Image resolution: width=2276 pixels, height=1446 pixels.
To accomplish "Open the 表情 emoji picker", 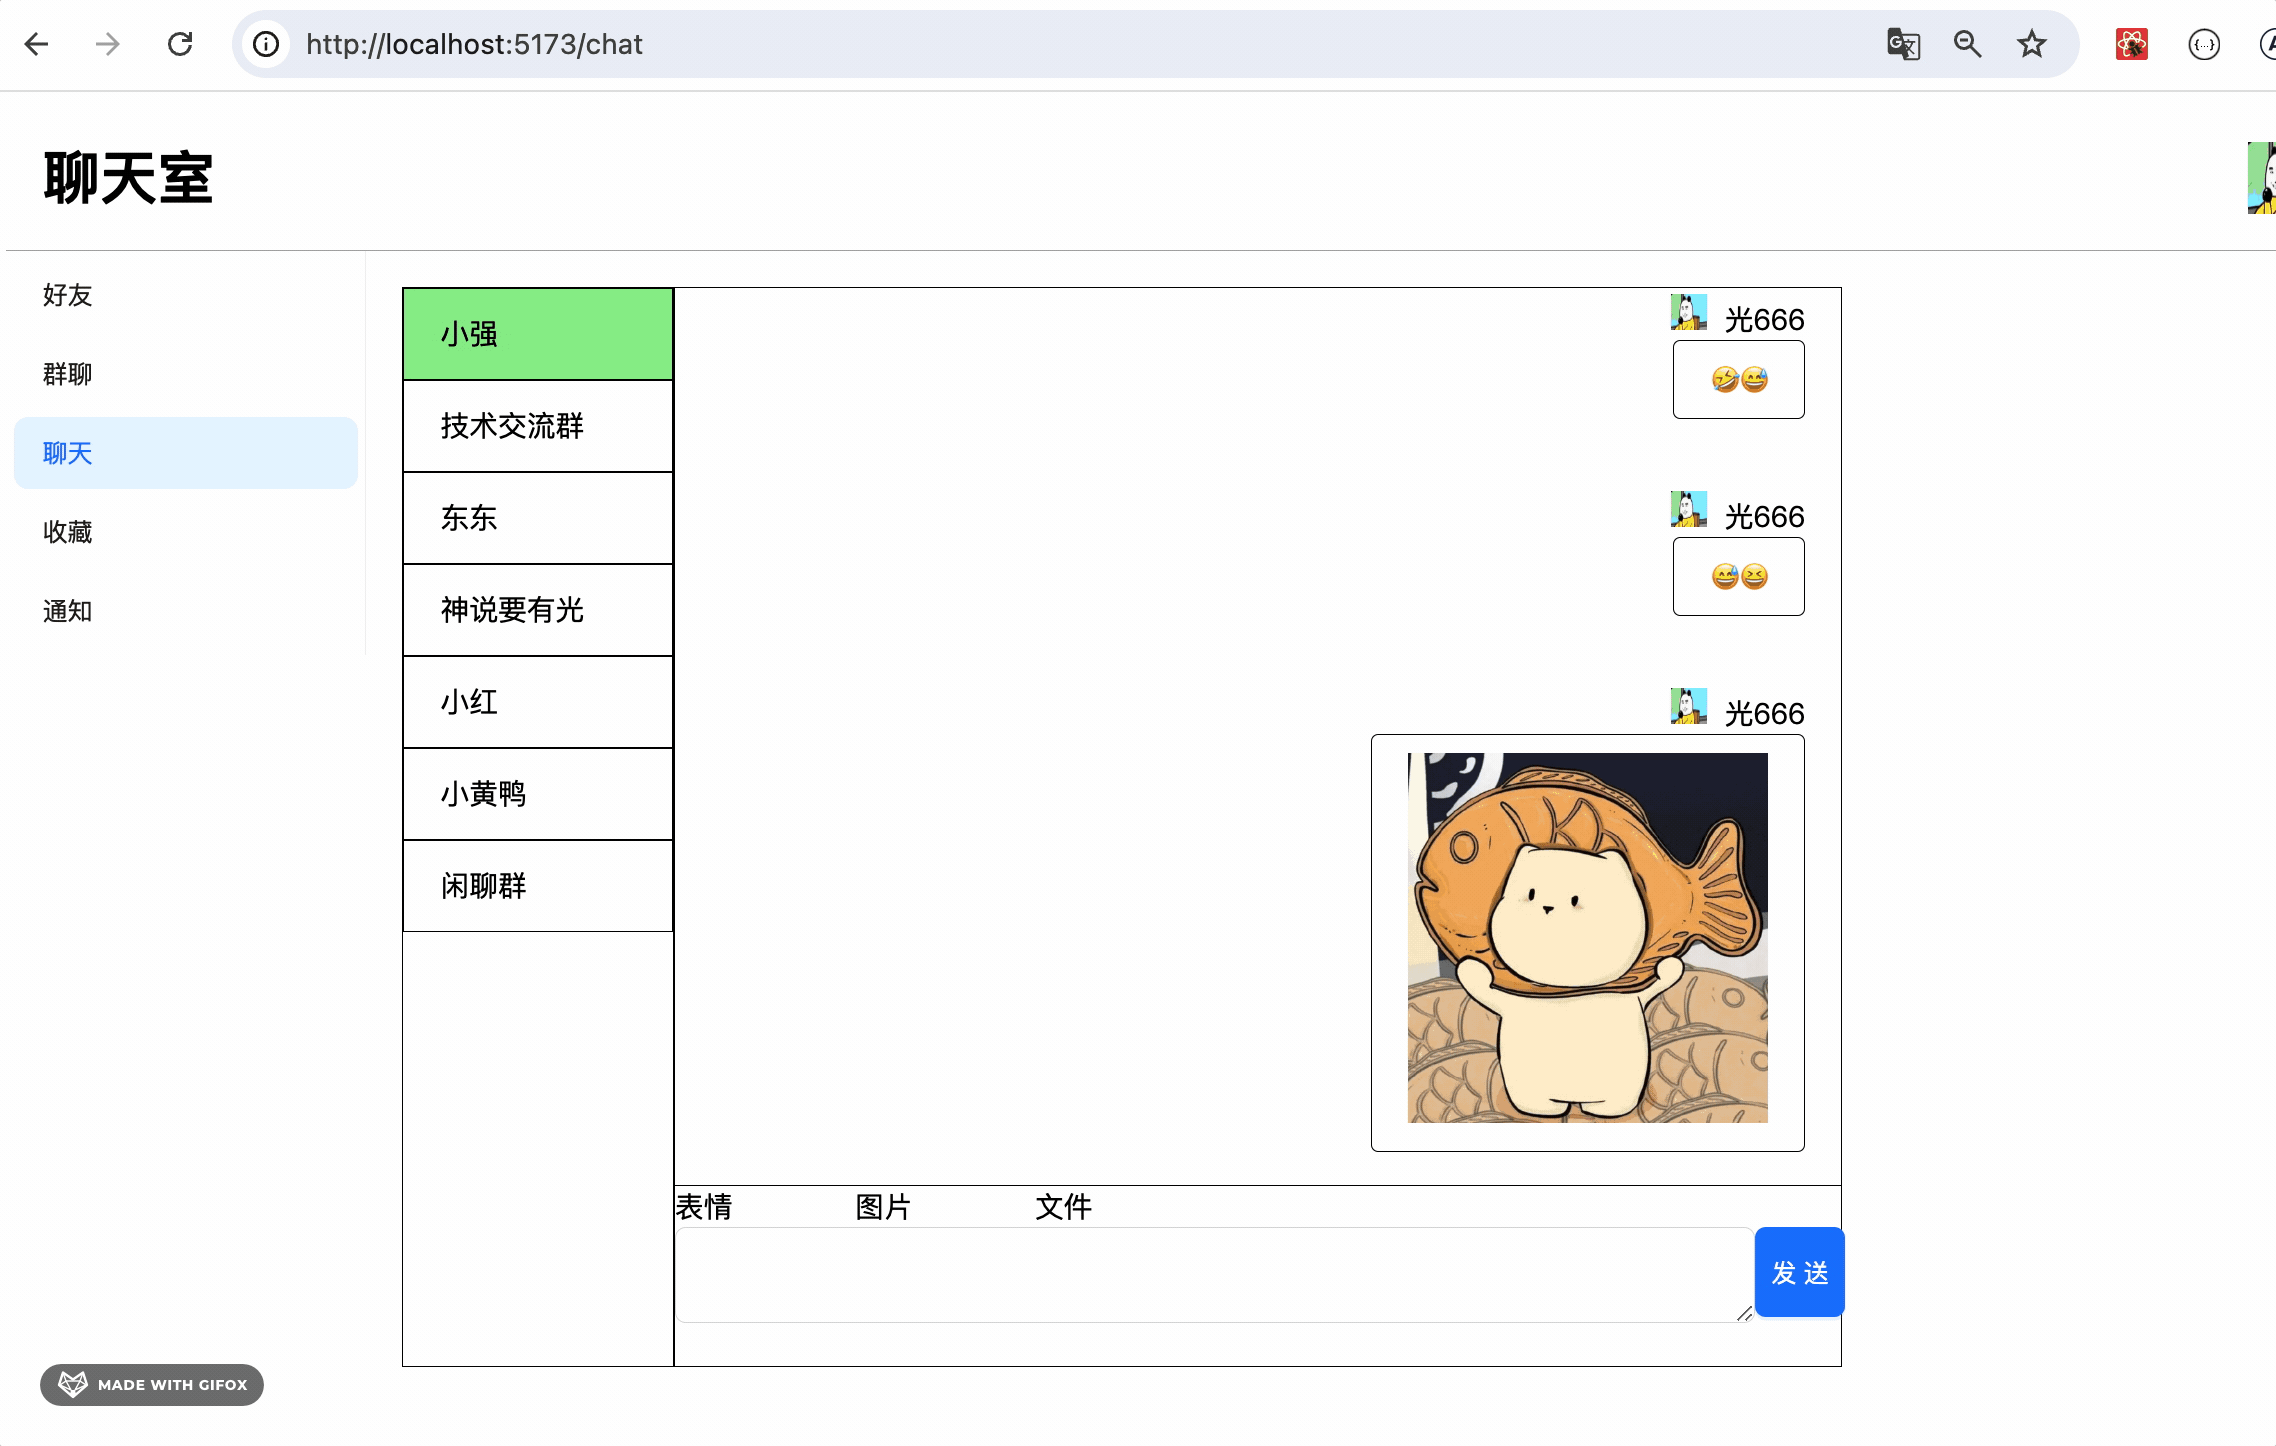I will (x=704, y=1207).
